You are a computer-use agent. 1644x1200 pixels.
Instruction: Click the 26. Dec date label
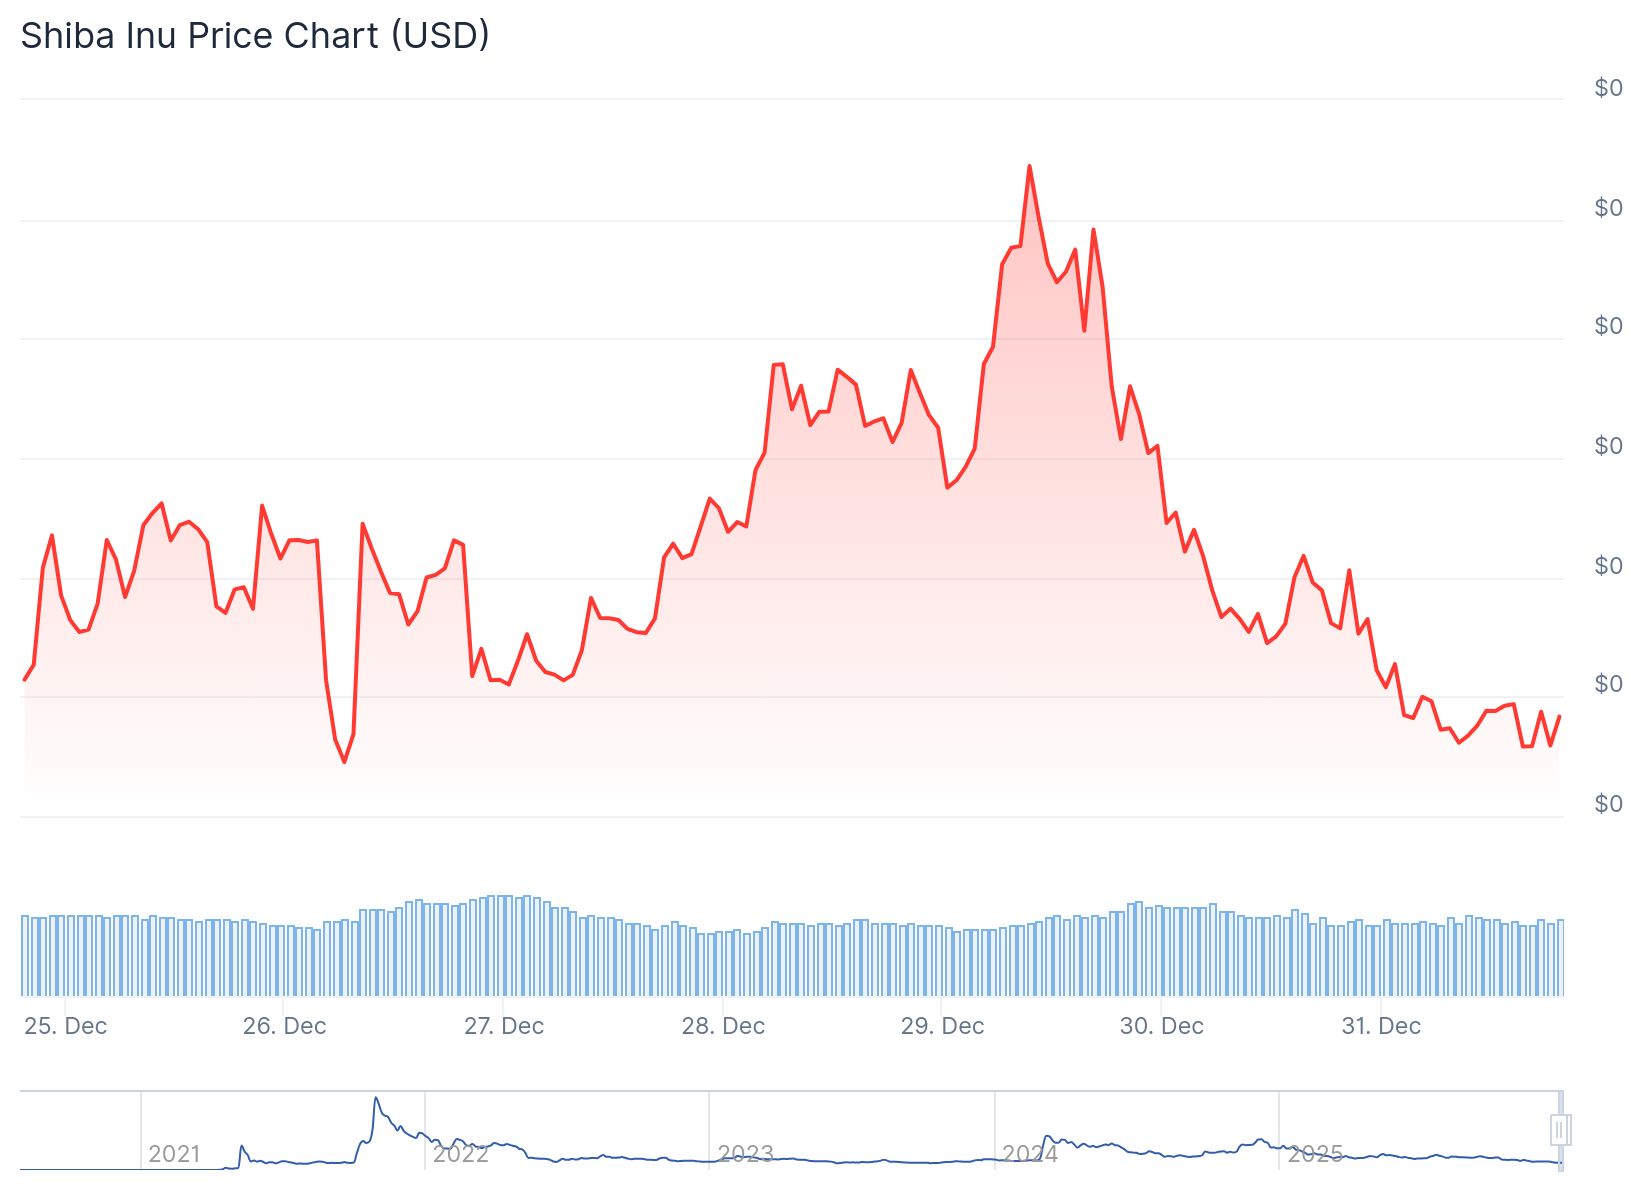(x=284, y=1026)
